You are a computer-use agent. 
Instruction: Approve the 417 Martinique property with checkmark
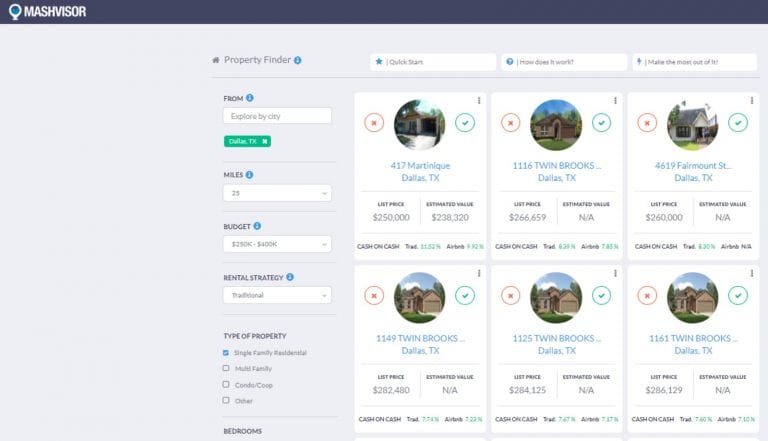(465, 123)
